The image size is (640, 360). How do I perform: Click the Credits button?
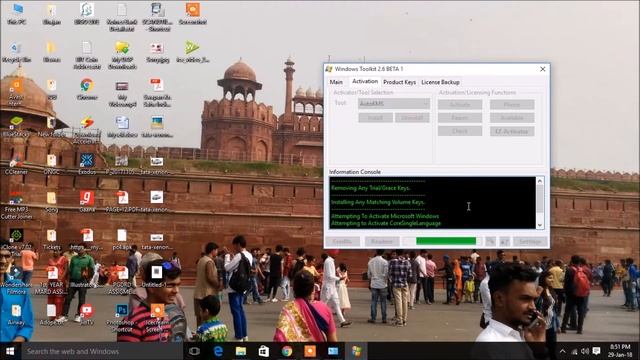[342, 242]
